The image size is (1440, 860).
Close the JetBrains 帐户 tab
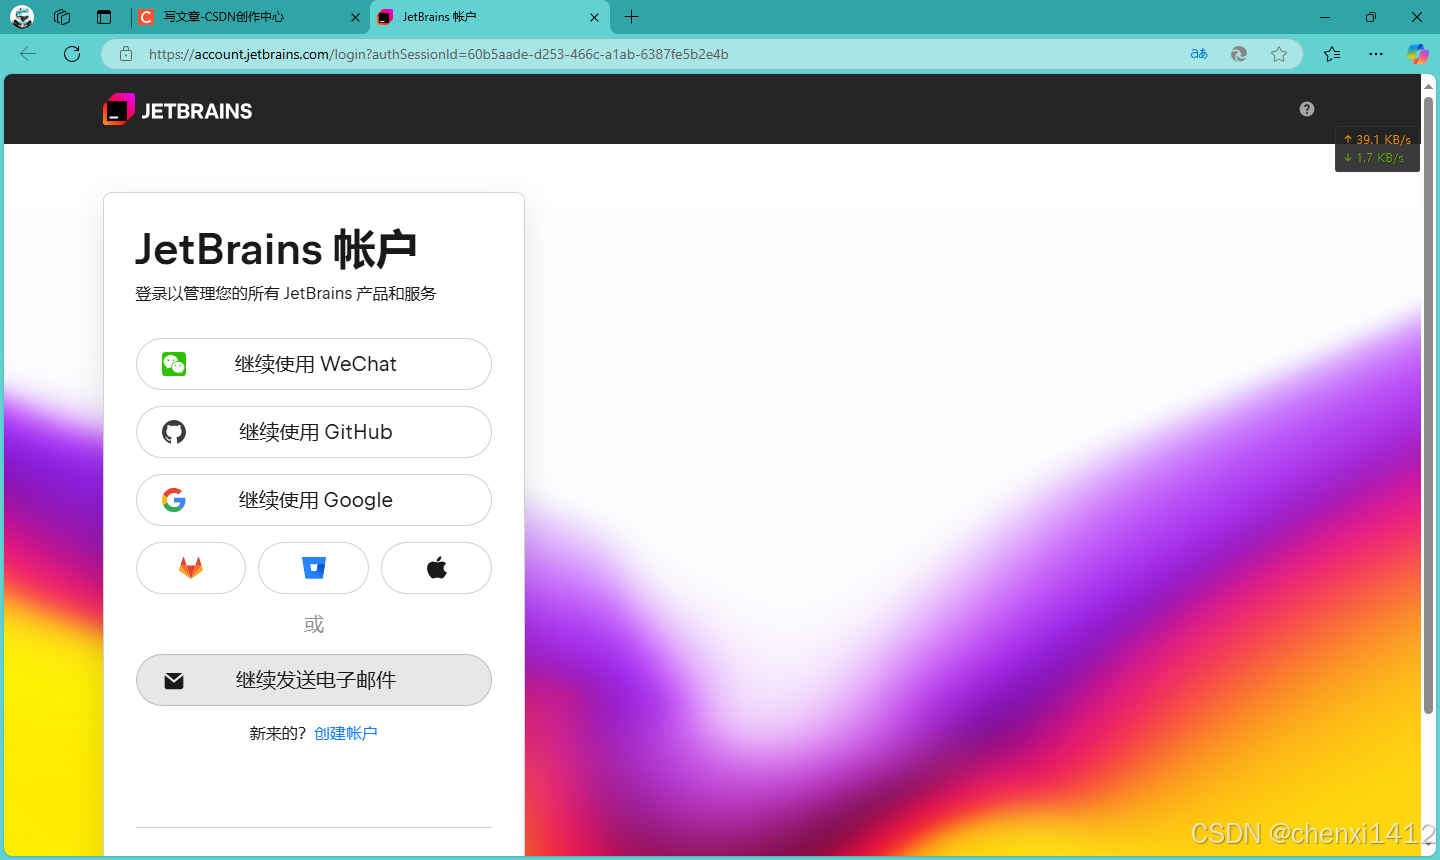(594, 17)
